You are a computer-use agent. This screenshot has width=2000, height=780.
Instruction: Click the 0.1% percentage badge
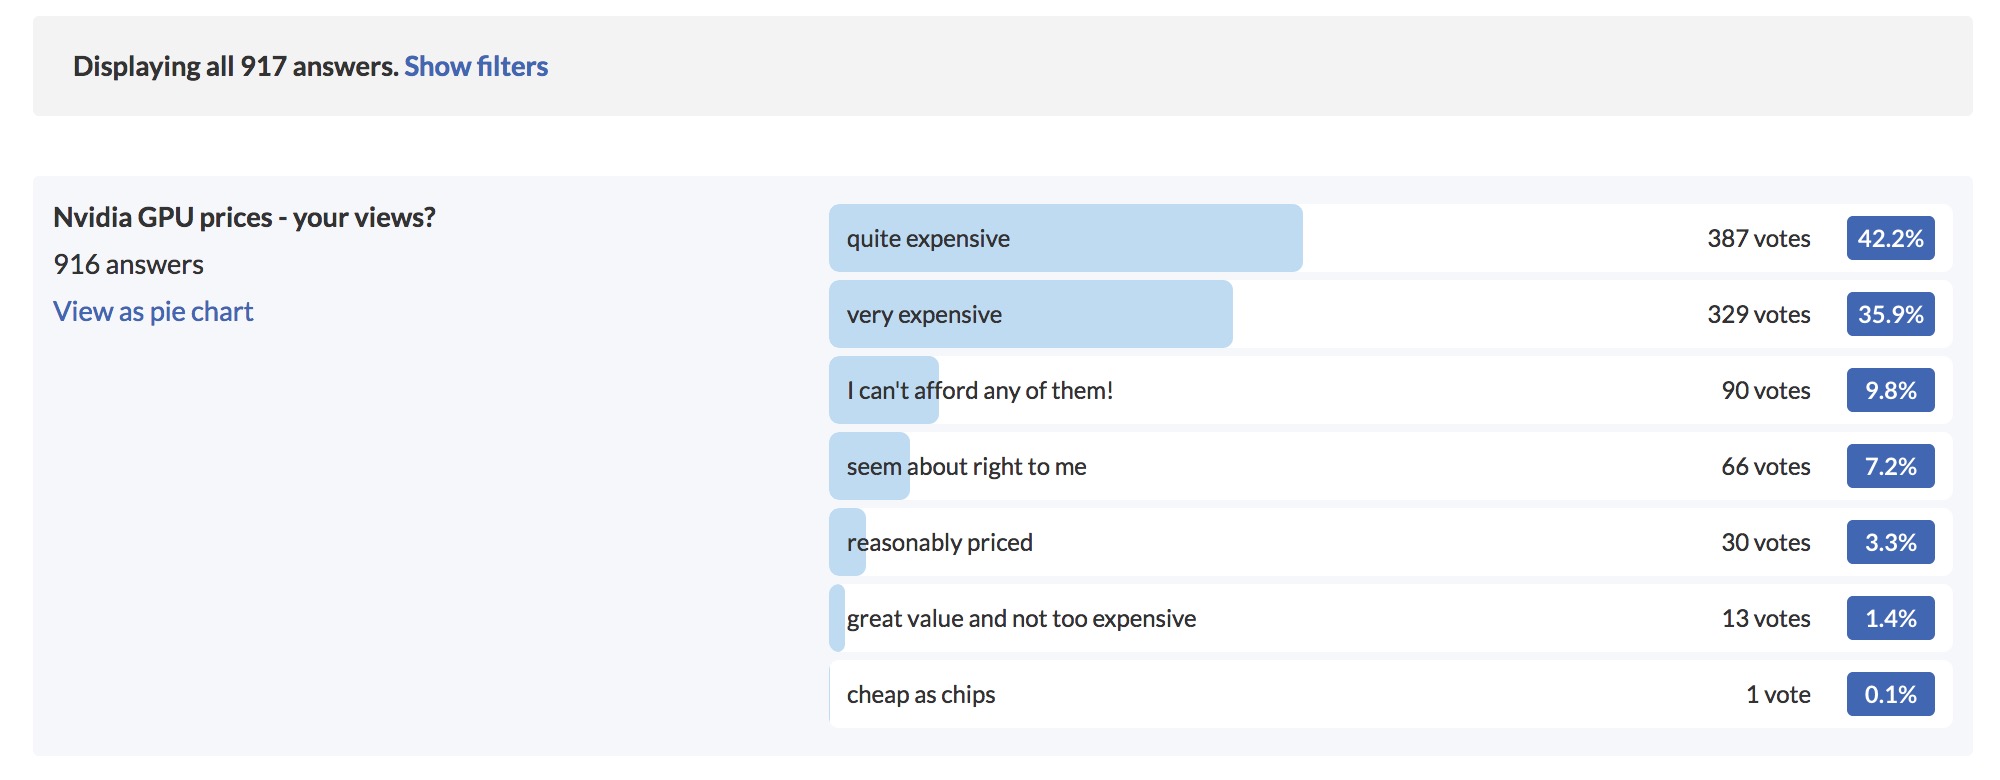click(1890, 694)
